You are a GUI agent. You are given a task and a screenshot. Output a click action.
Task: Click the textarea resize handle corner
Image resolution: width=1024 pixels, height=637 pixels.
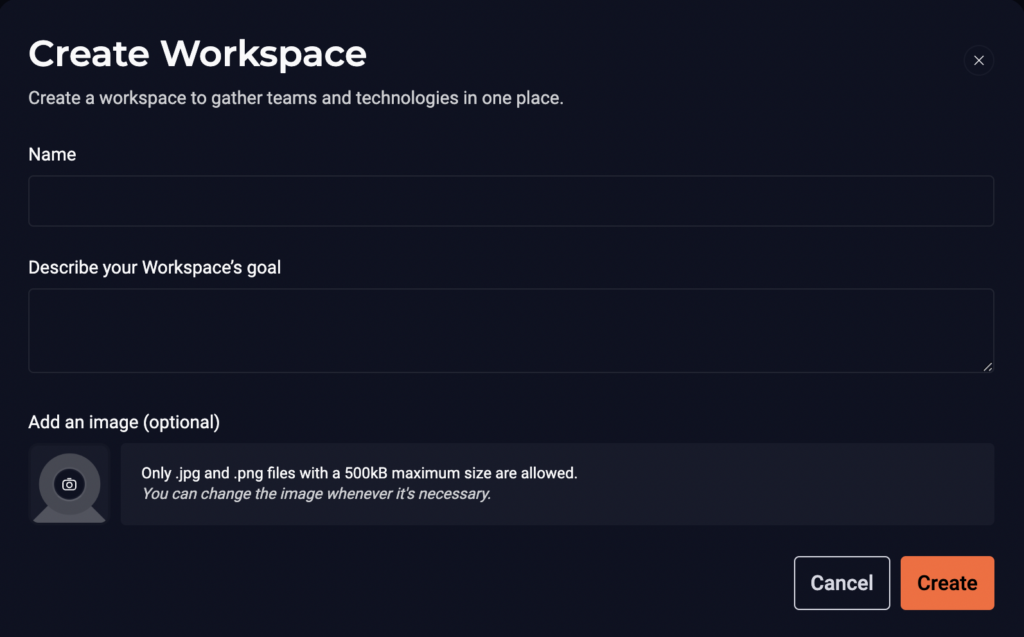(987, 367)
